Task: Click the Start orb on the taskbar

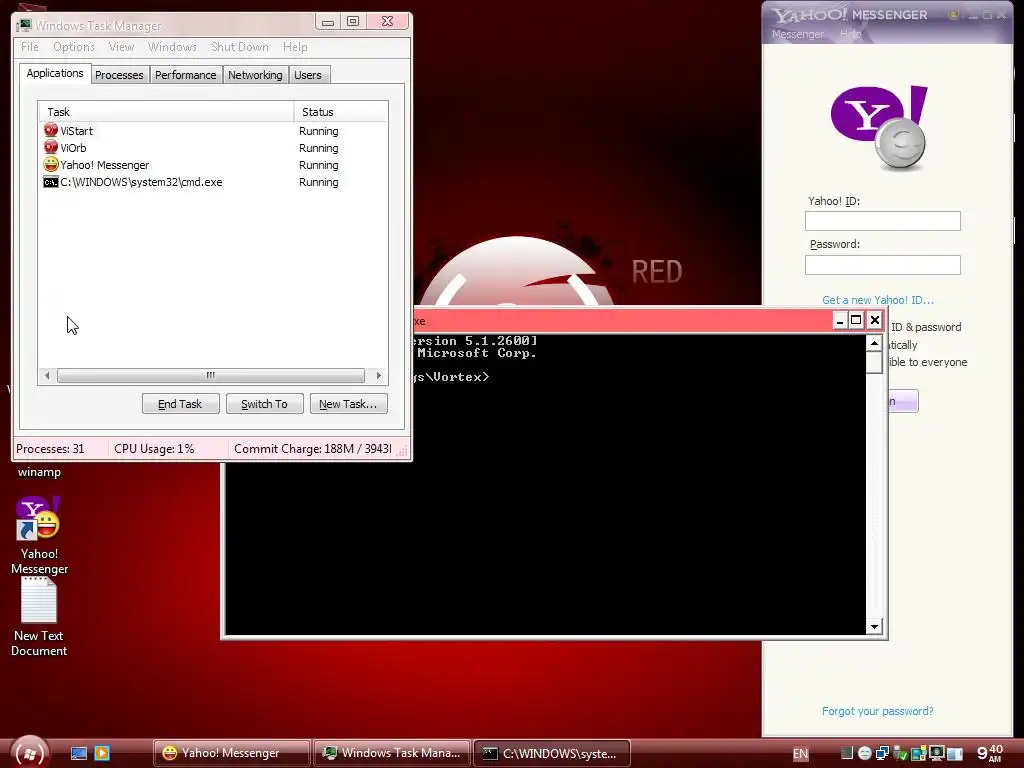Action: 29,754
